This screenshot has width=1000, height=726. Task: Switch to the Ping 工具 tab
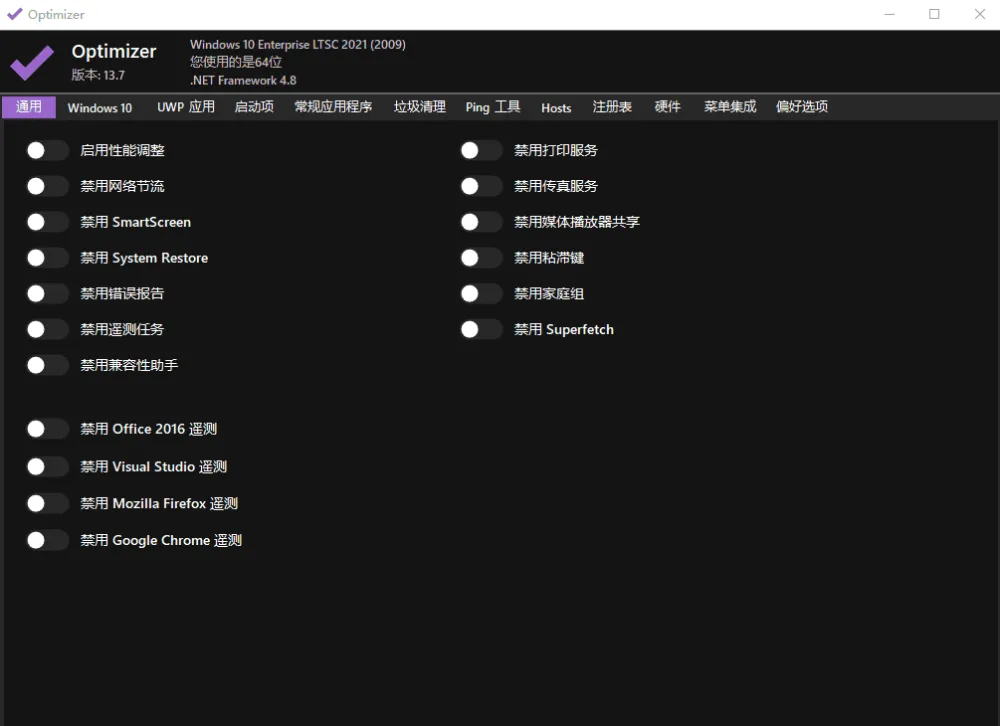point(492,107)
